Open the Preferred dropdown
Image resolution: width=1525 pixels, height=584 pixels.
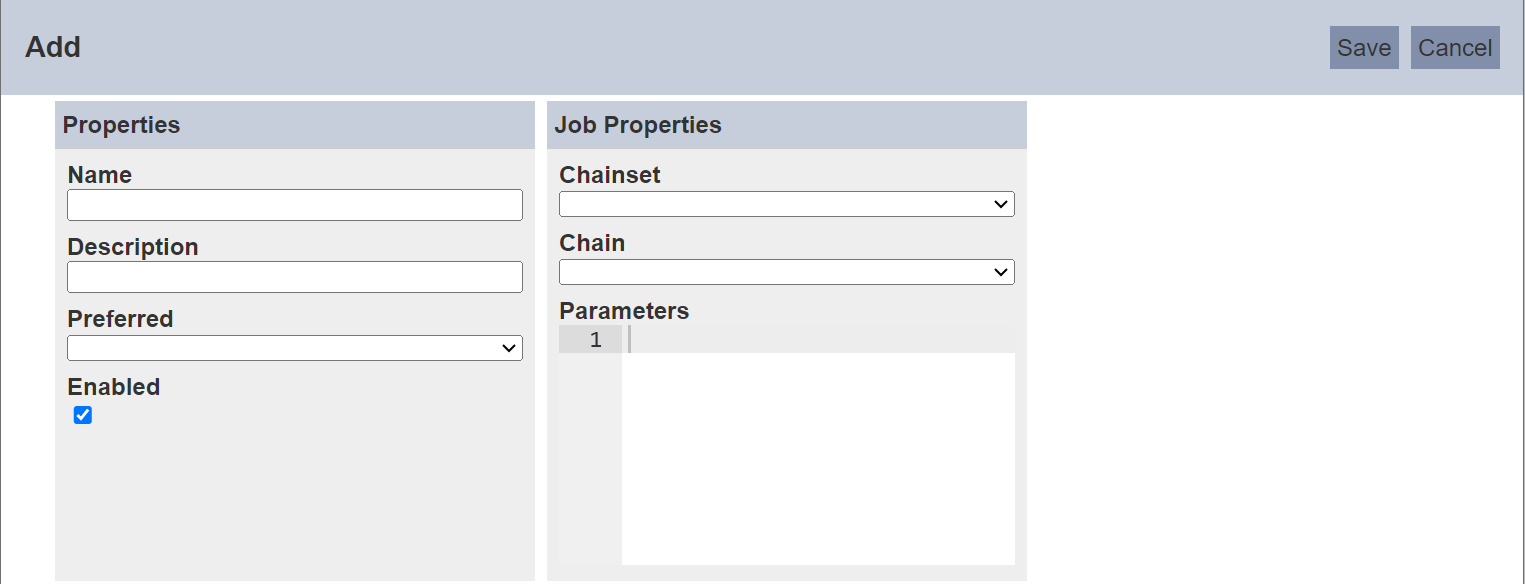pyautogui.click(x=295, y=348)
